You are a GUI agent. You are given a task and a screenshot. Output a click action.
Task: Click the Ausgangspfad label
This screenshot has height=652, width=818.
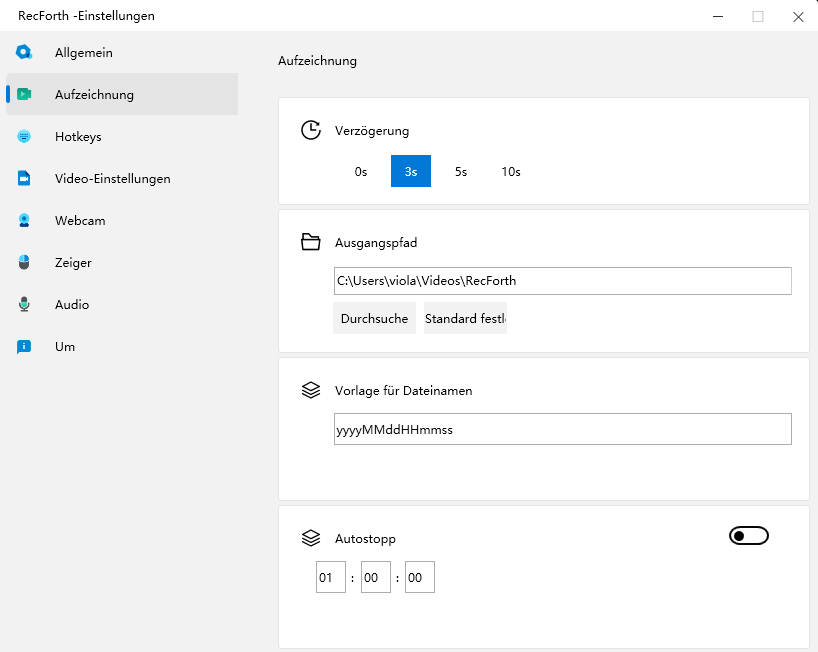[376, 243]
